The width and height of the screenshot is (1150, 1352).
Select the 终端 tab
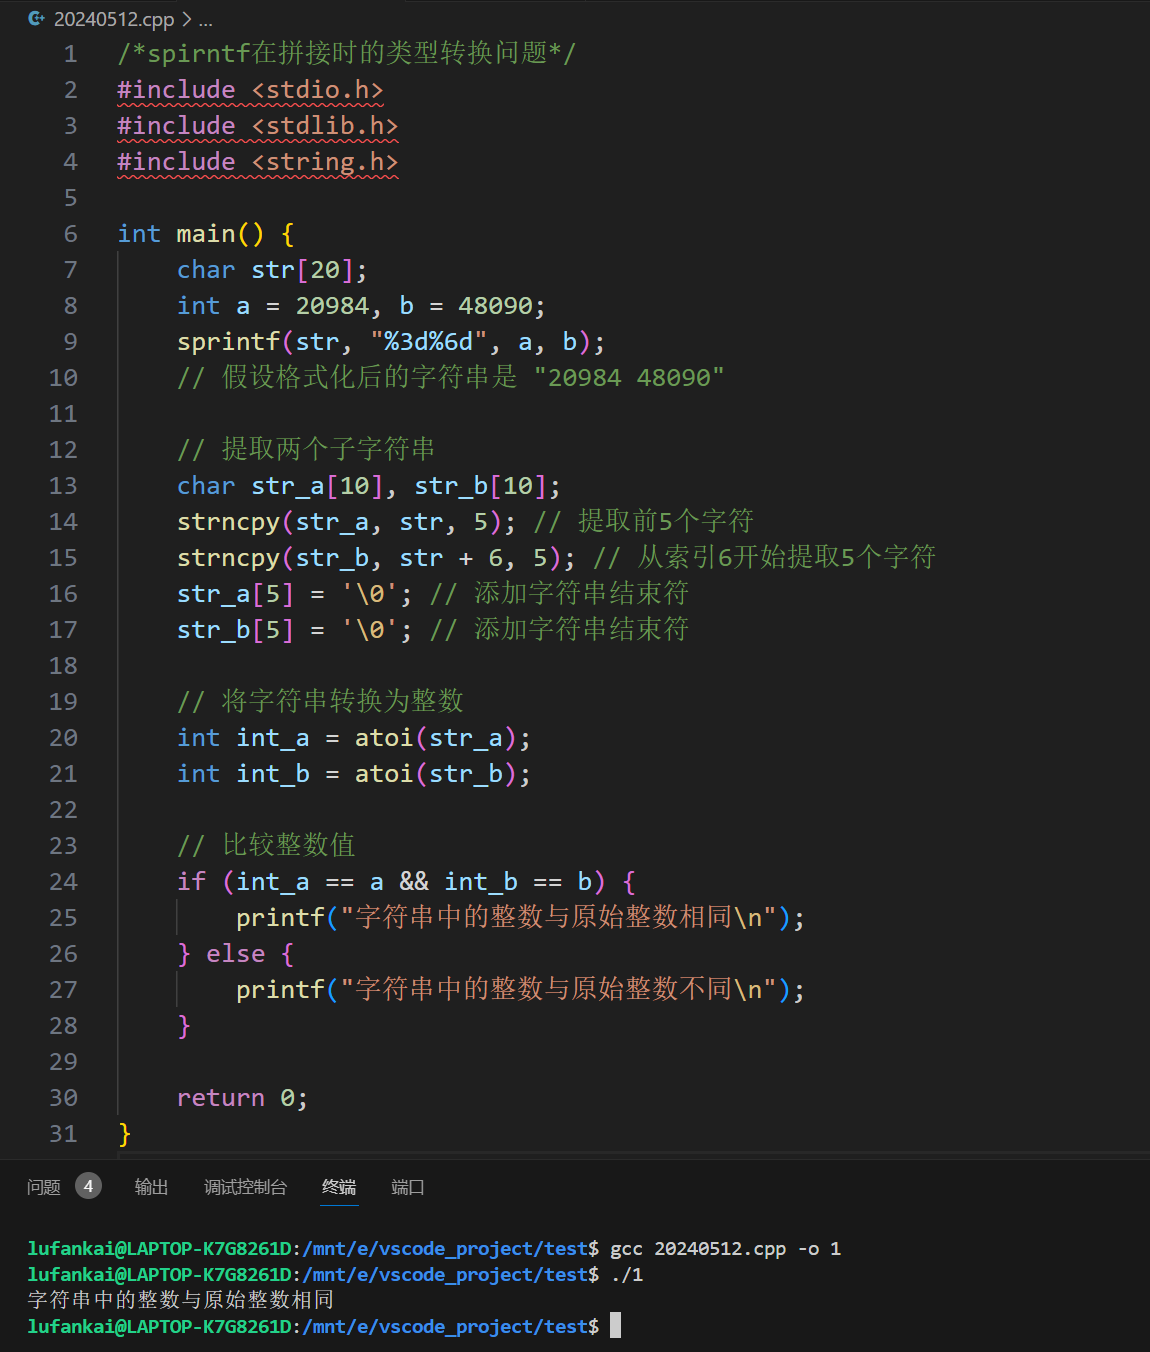click(339, 1187)
